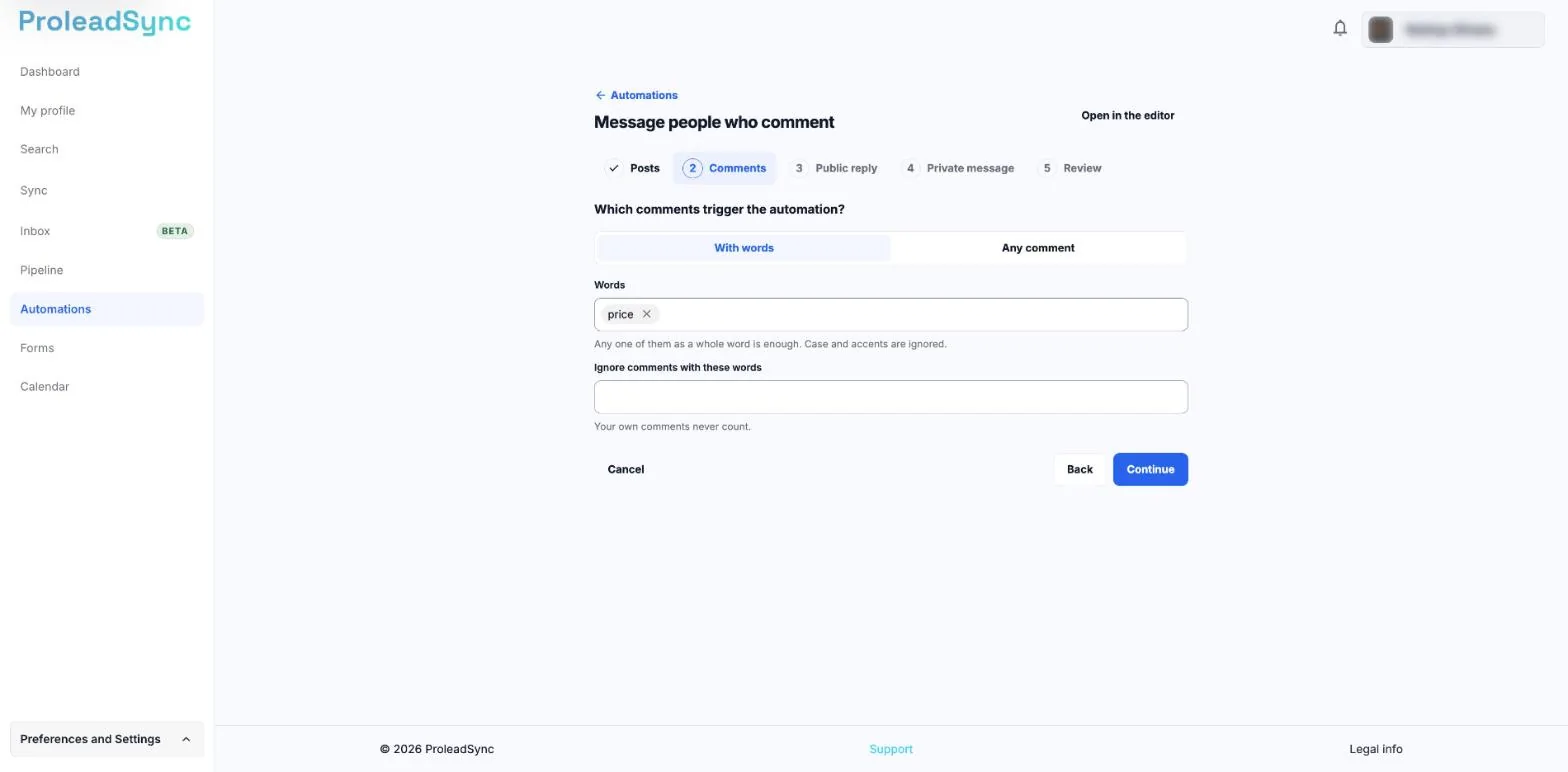Click the Back button
Screen dimensions: 1568x772
click(x=1080, y=470)
